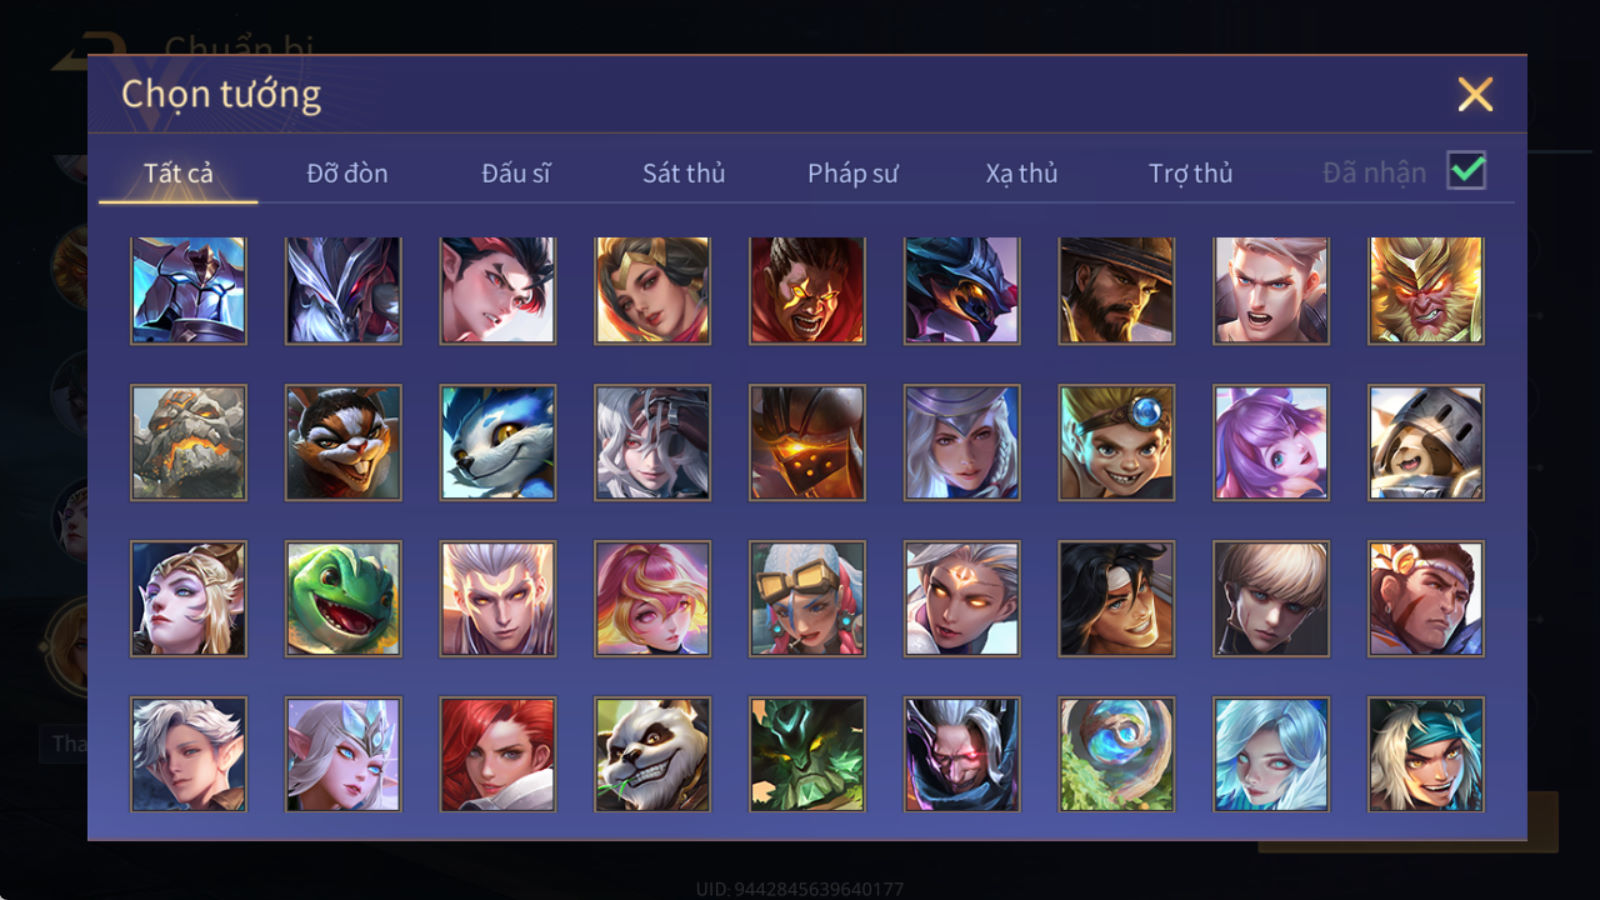Switch to Trợ thủ tab
This screenshot has width=1600, height=900.
click(x=1190, y=173)
